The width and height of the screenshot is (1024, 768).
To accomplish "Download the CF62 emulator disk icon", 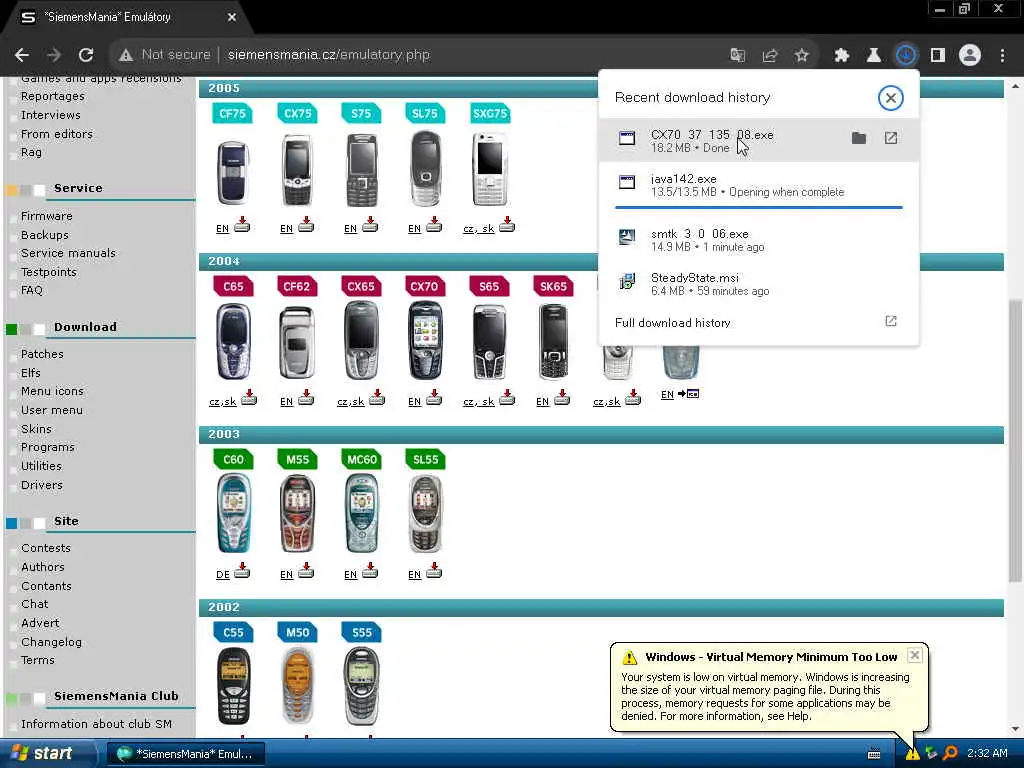I will pyautogui.click(x=306, y=398).
